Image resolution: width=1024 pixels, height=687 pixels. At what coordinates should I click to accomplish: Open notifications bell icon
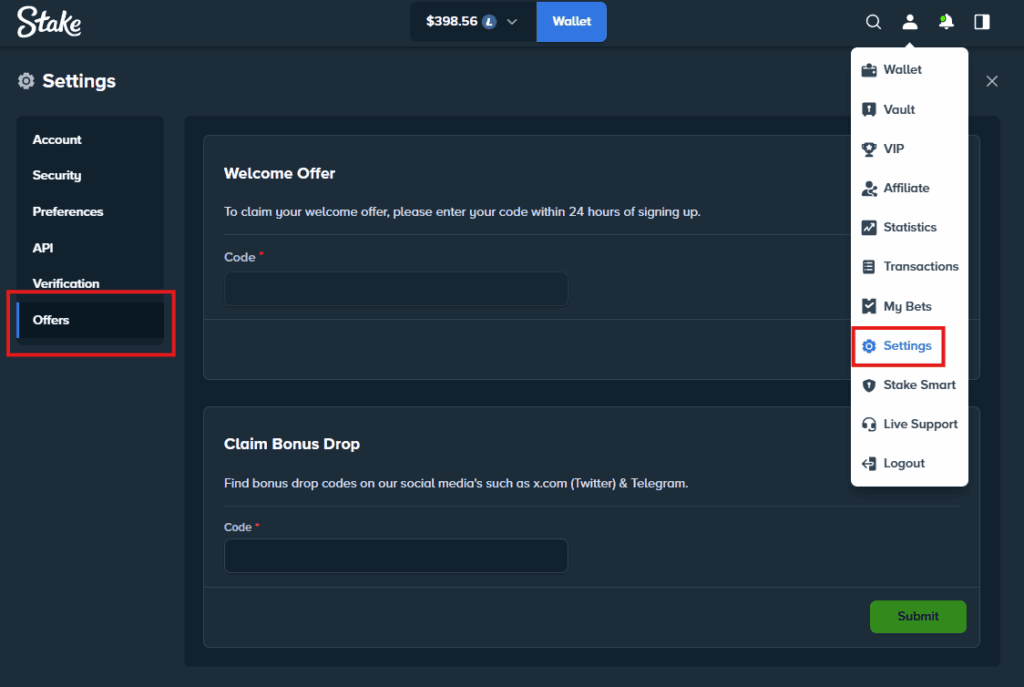click(x=945, y=22)
